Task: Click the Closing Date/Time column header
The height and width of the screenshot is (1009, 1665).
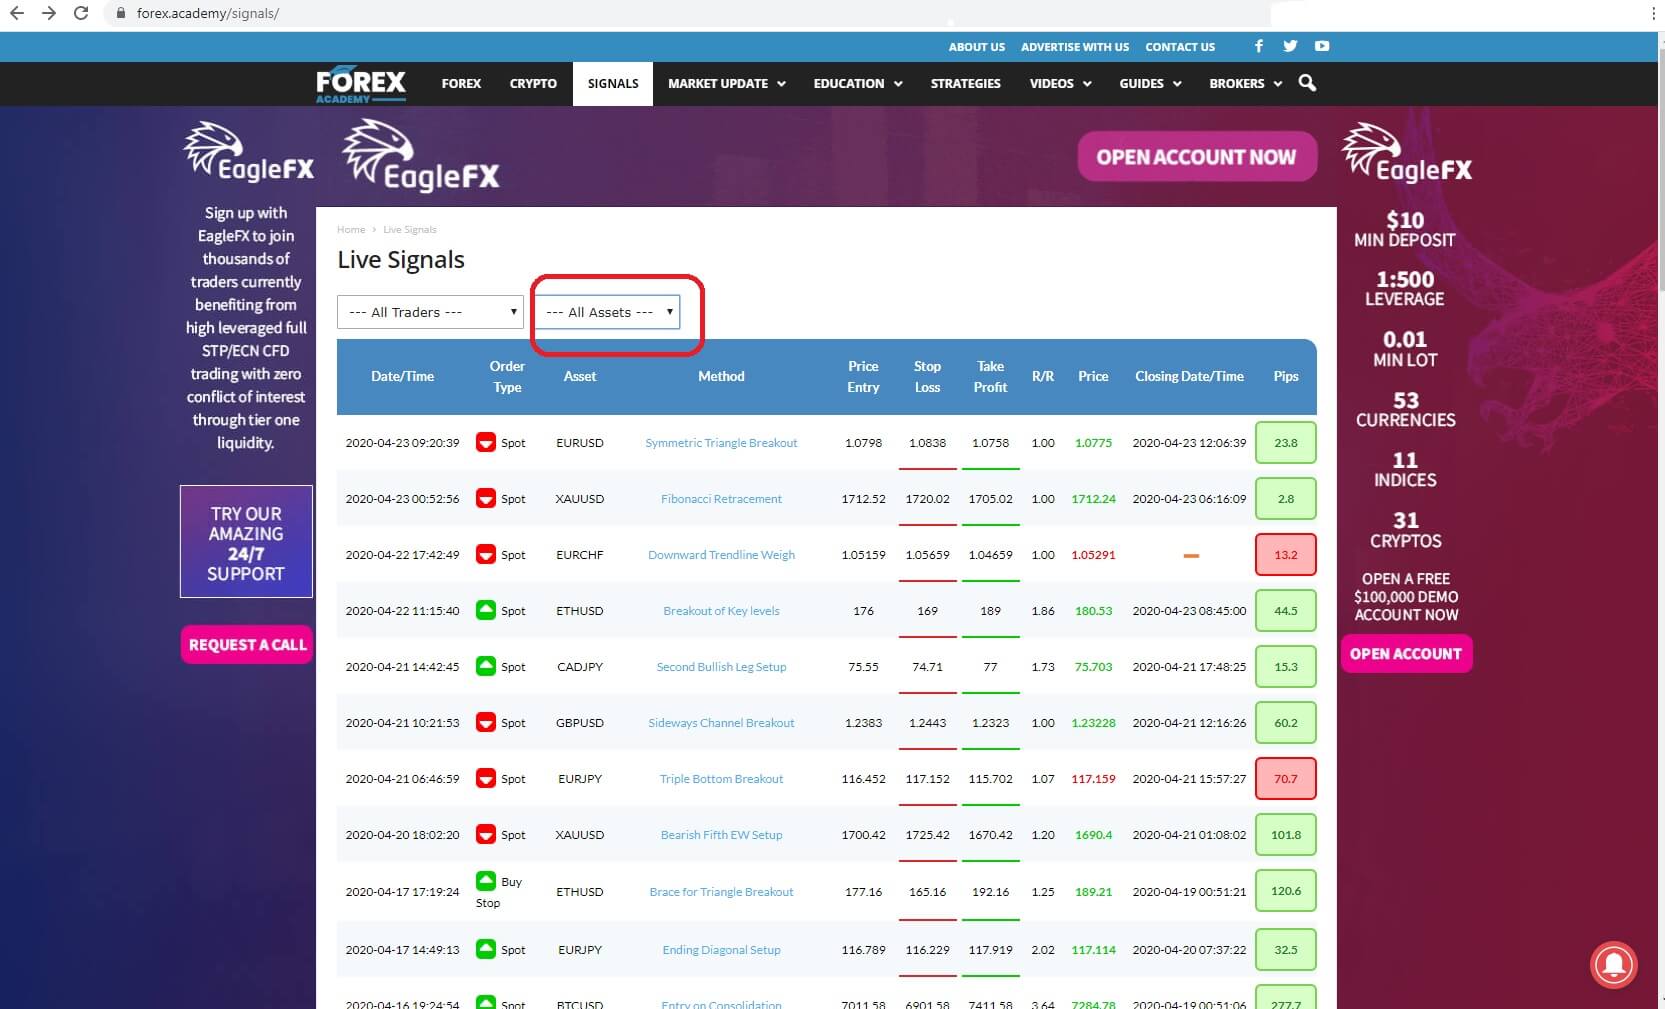Action: pyautogui.click(x=1189, y=376)
